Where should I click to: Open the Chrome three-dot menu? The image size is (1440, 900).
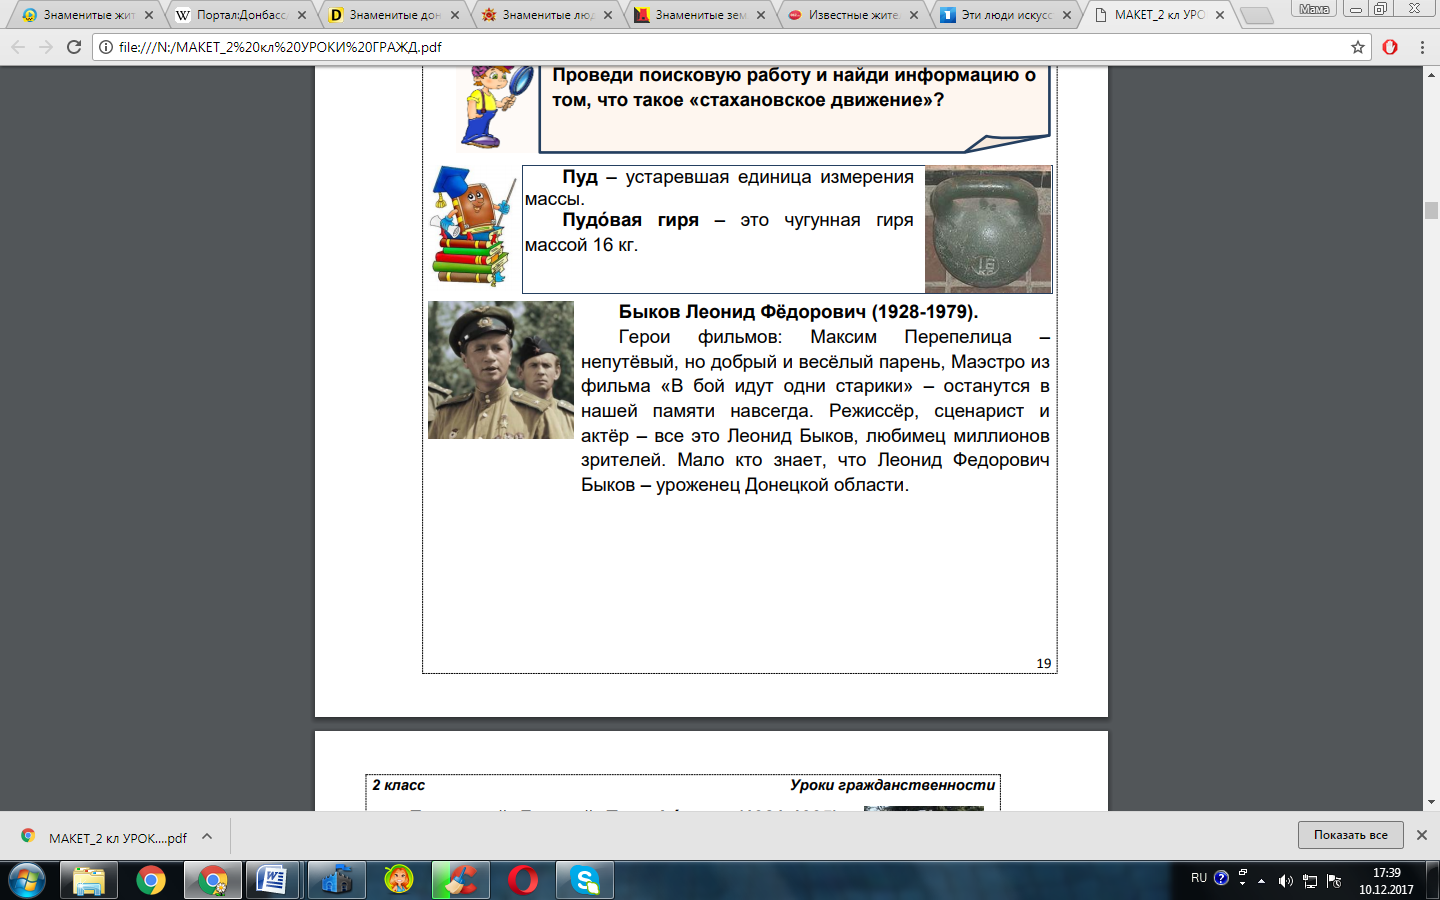coord(1422,47)
